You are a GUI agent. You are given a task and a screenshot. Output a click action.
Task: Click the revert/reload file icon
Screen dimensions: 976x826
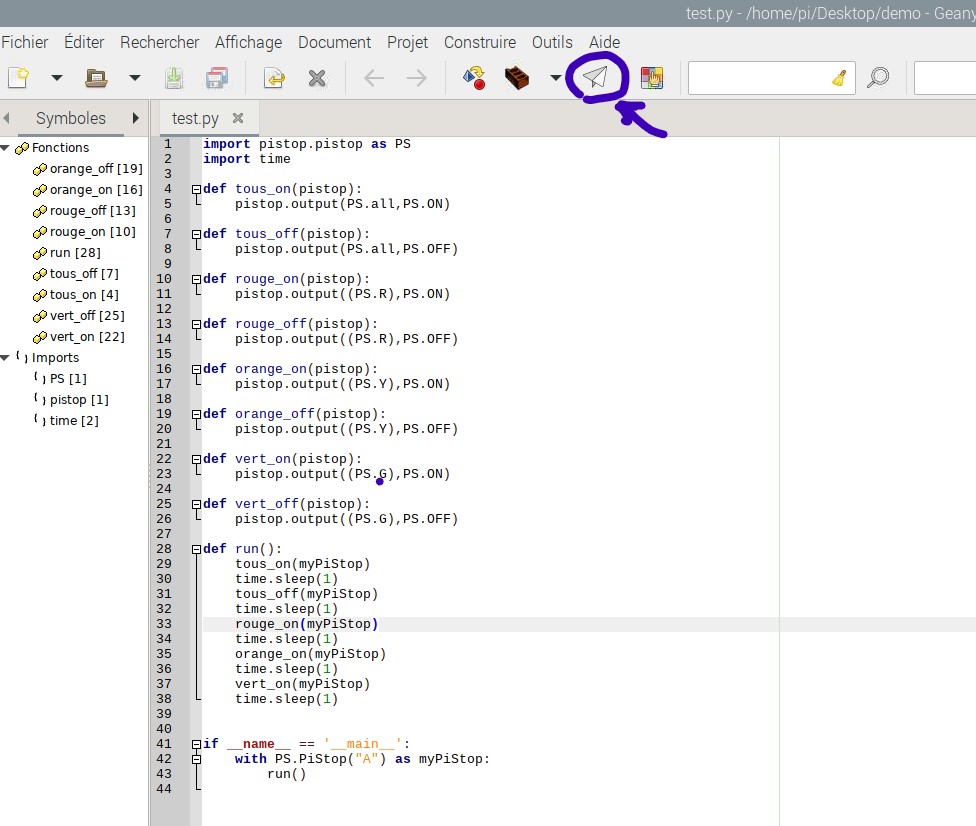point(273,78)
